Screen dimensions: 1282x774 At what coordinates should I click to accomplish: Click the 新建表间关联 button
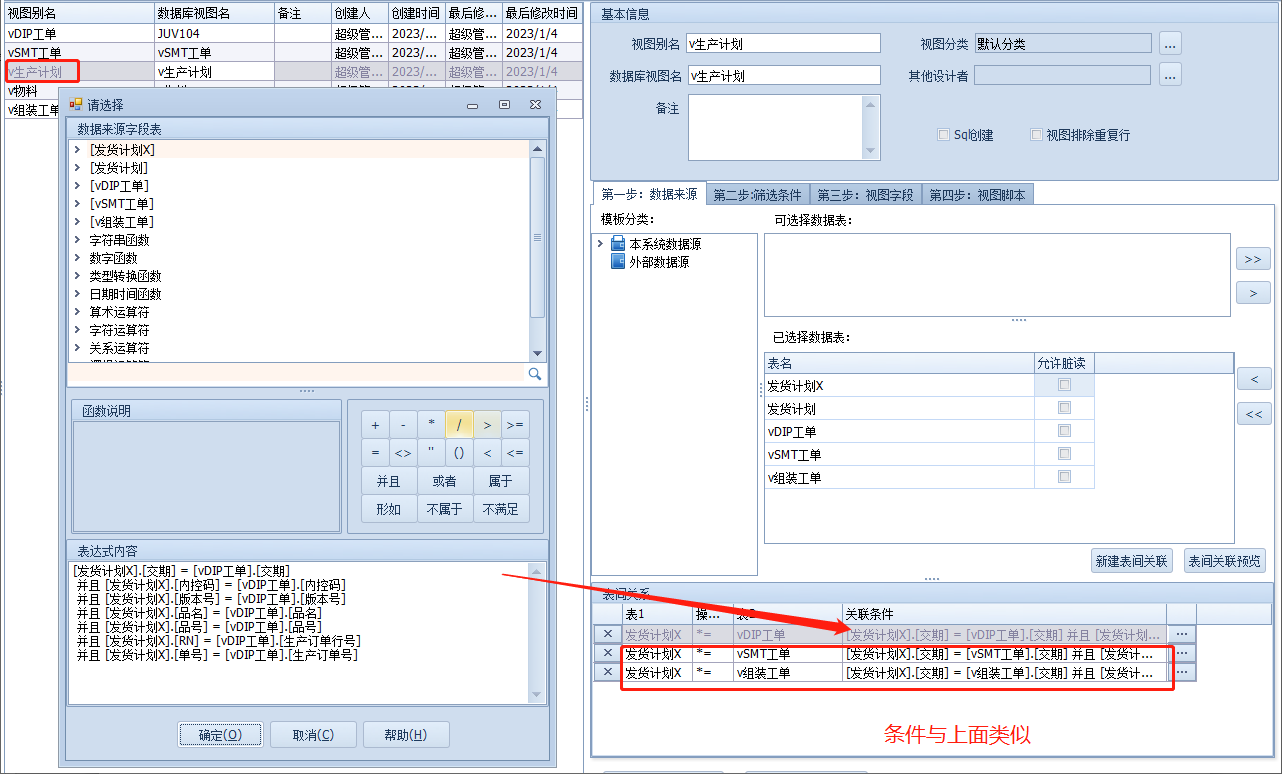[1132, 561]
